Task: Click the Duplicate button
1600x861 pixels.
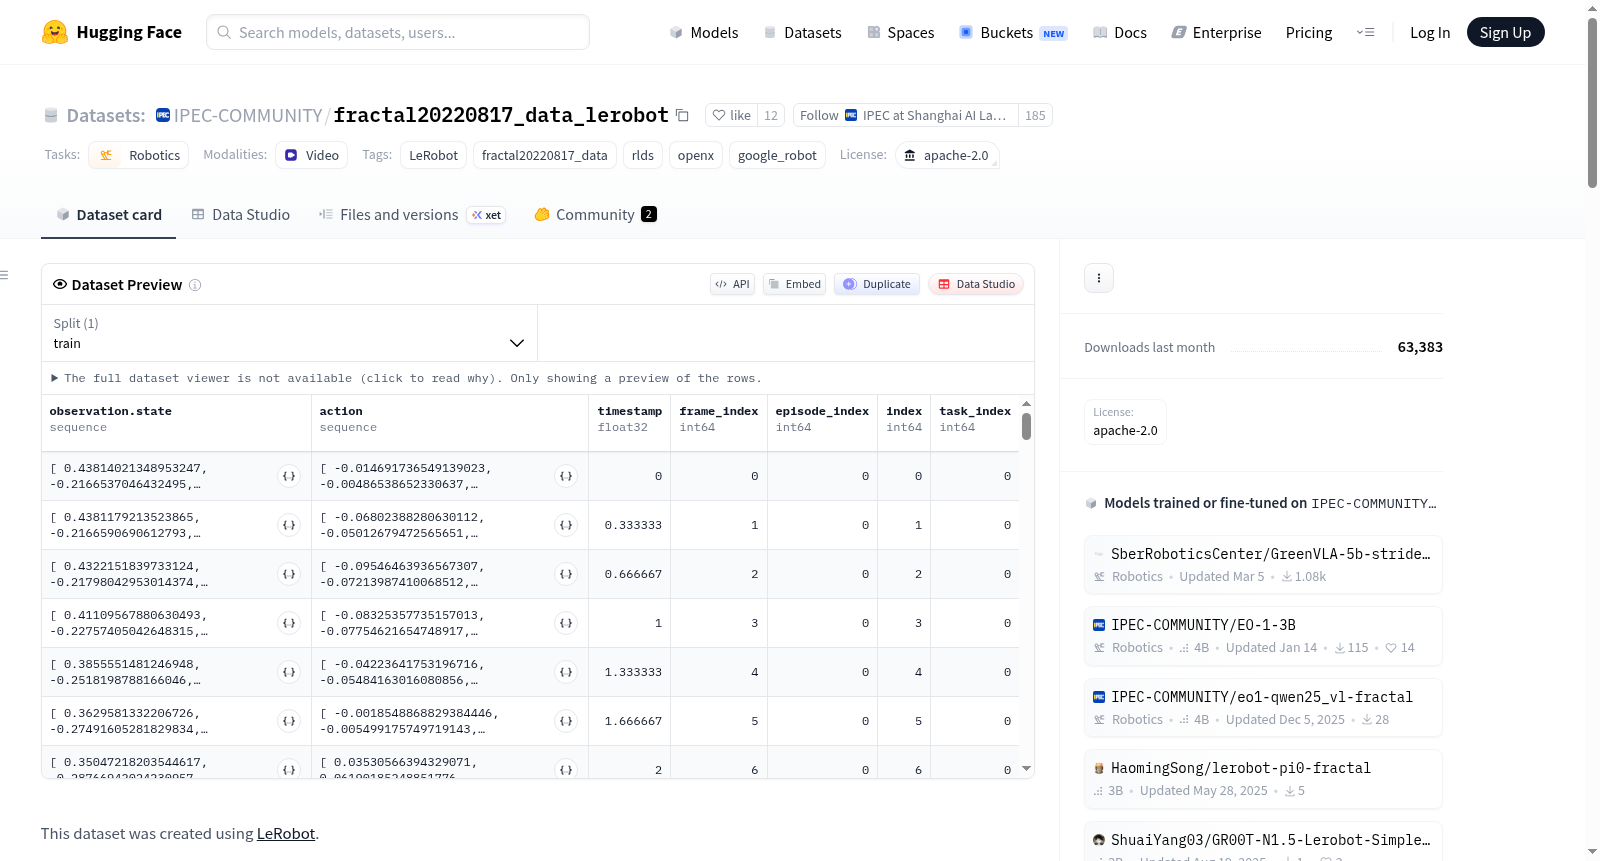Action: (x=877, y=284)
